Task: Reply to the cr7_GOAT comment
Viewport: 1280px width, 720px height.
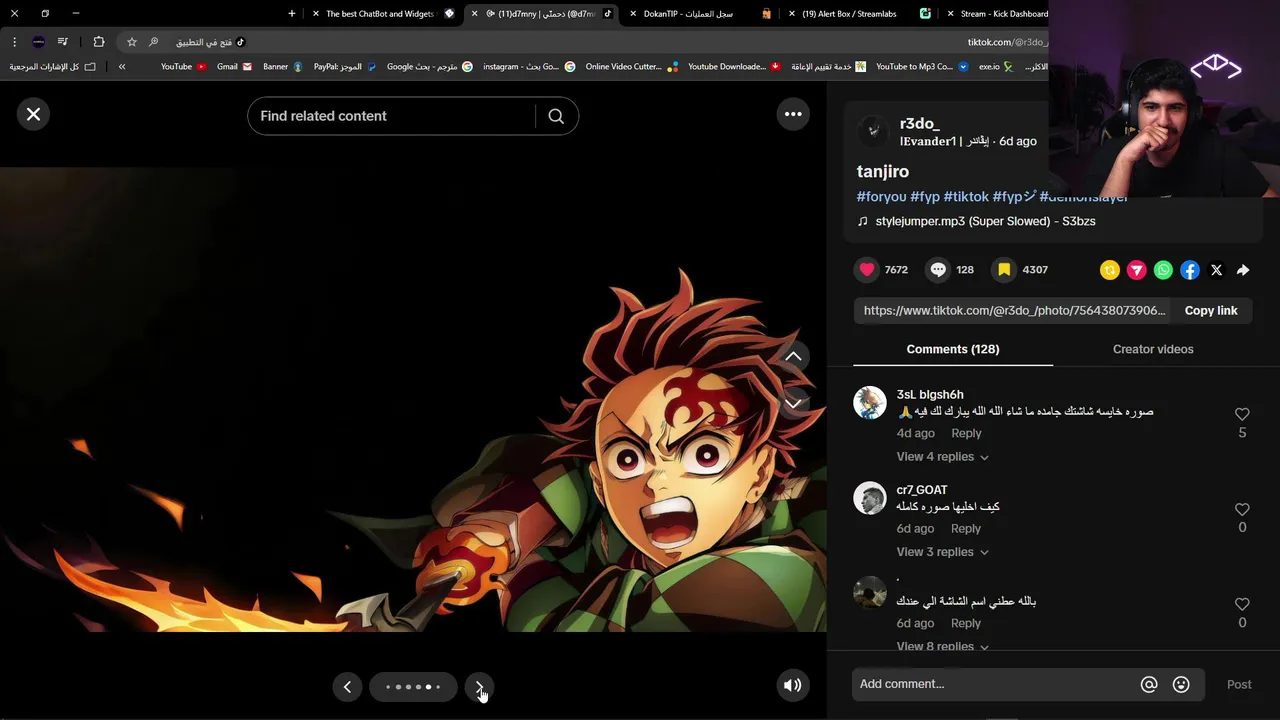Action: click(966, 528)
